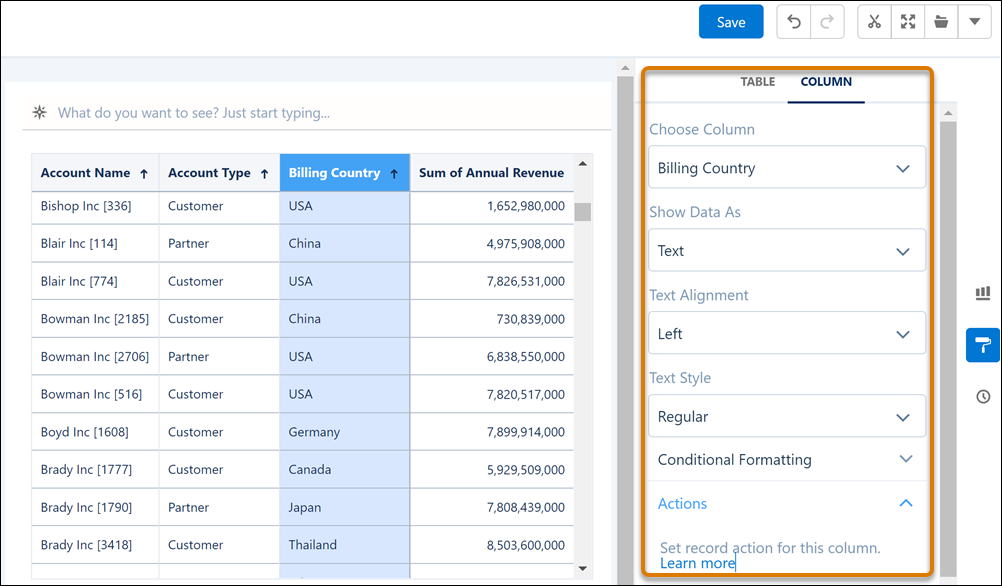Open the Choose Column dropdown
The width and height of the screenshot is (1002, 586).
pos(786,168)
